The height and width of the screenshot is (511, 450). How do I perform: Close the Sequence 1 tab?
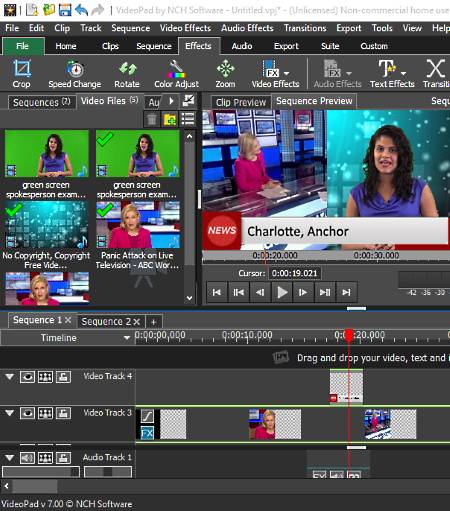pos(68,320)
